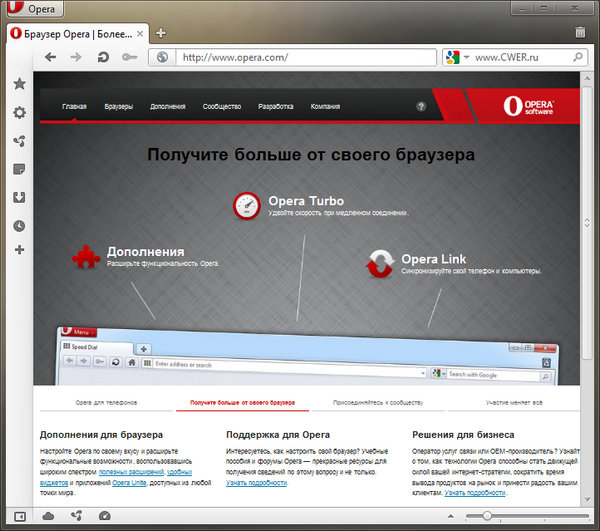Click the Opera Turbo speedometer in status bar
The height and width of the screenshot is (531, 600).
[105, 516]
